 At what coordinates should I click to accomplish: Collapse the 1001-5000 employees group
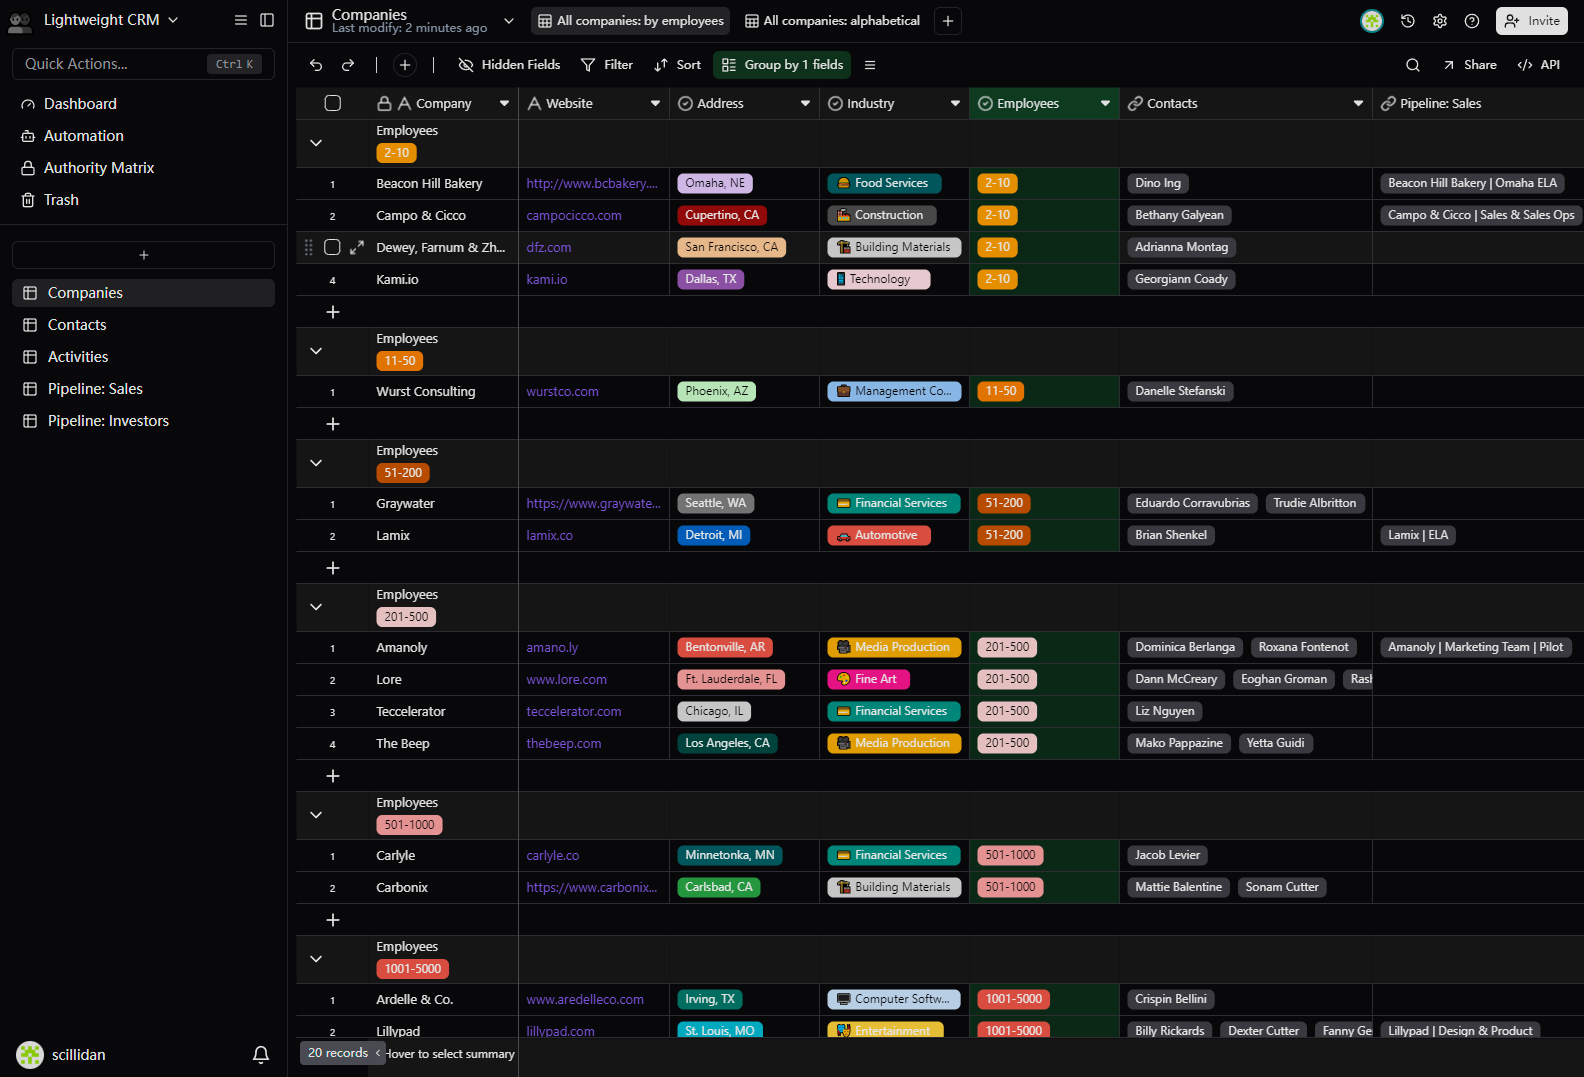316,959
